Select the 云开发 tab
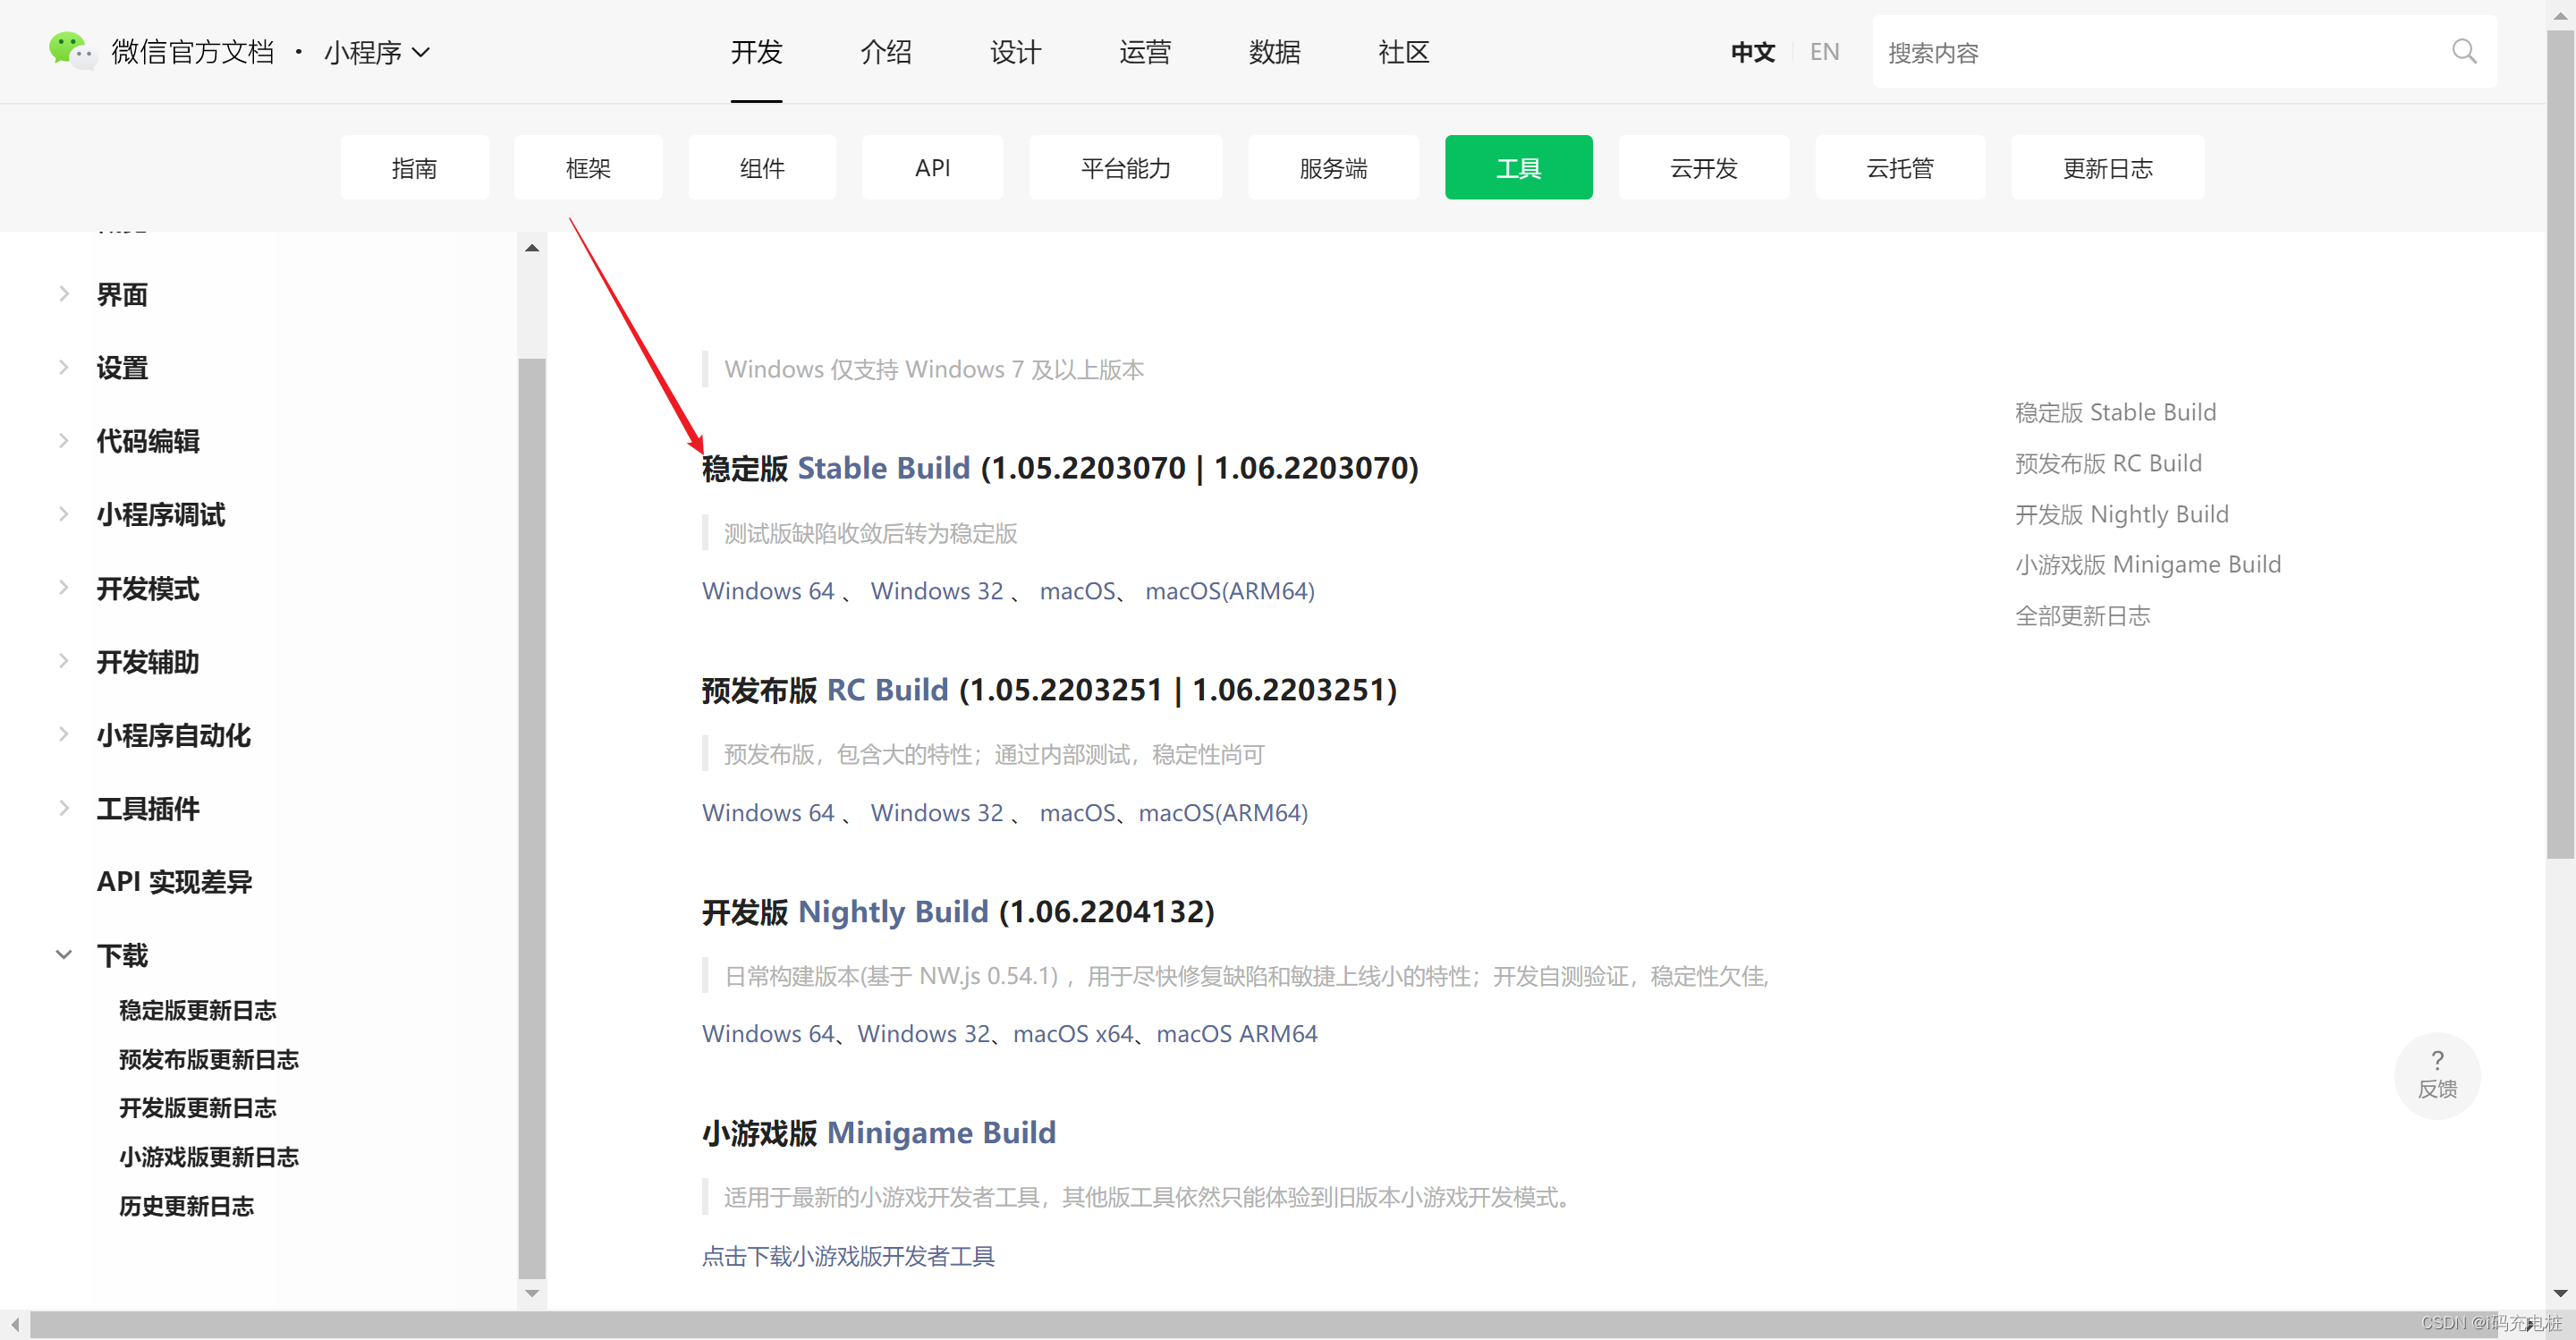Screen dimensions: 2576x1340 (1704, 167)
